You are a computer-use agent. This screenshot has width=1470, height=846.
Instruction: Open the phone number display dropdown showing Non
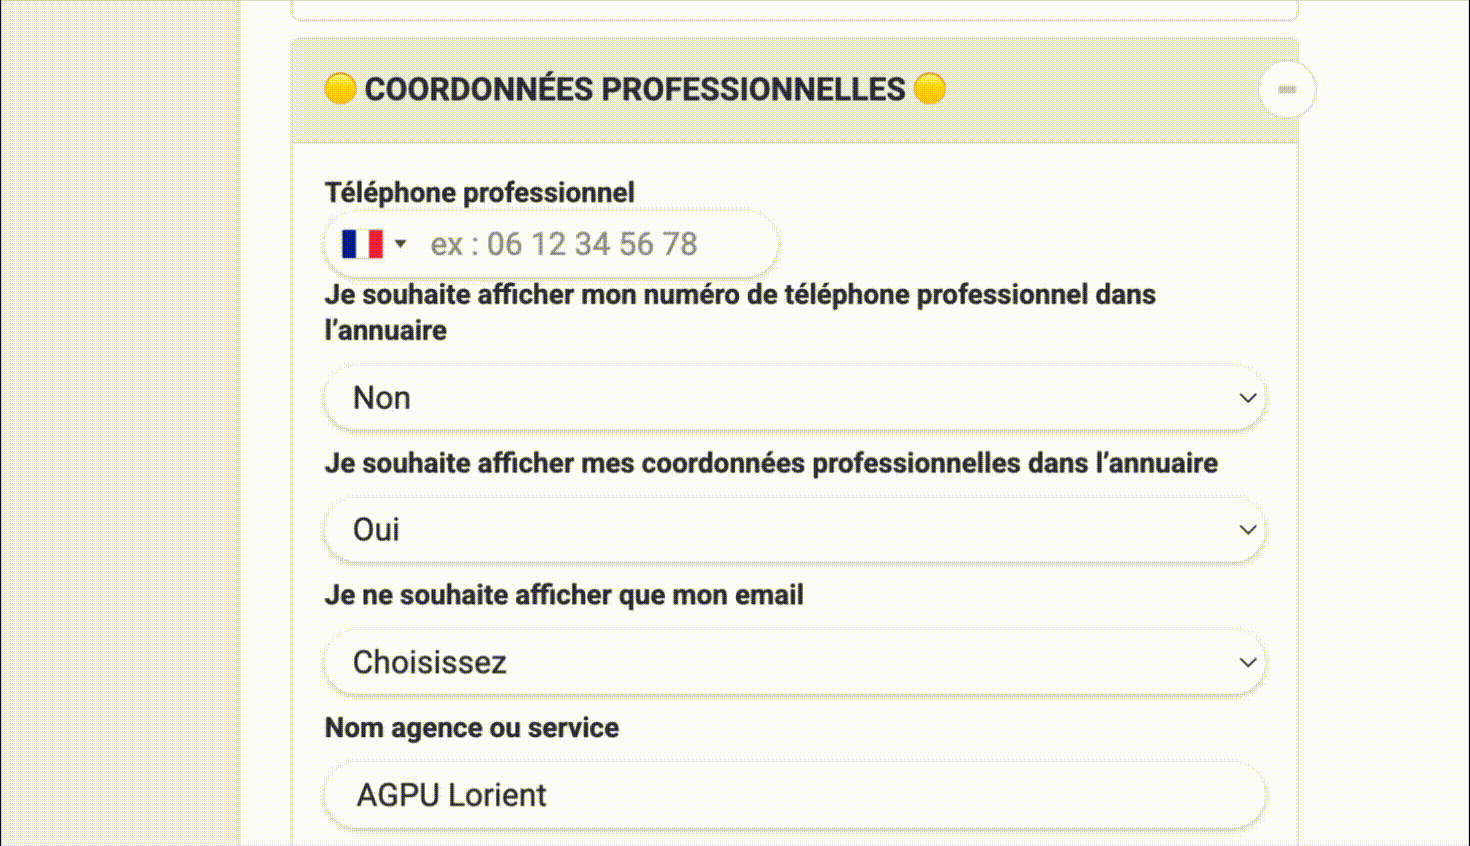pos(780,398)
